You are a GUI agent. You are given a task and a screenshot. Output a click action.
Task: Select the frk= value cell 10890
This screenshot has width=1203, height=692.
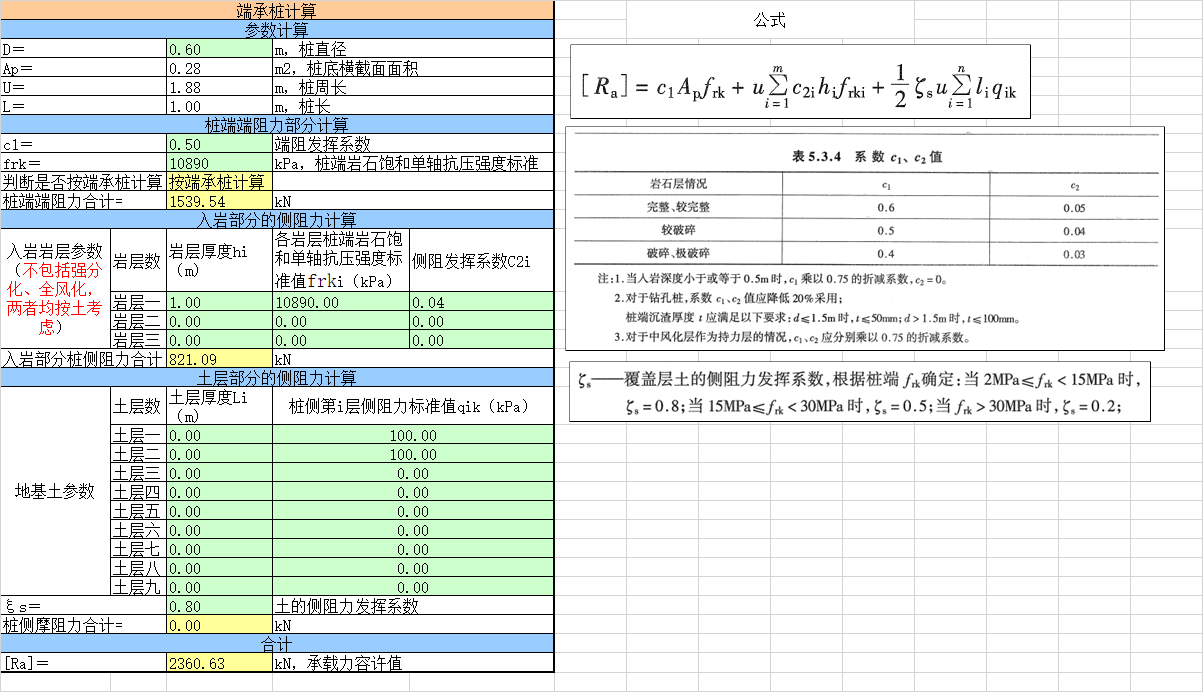click(220, 163)
